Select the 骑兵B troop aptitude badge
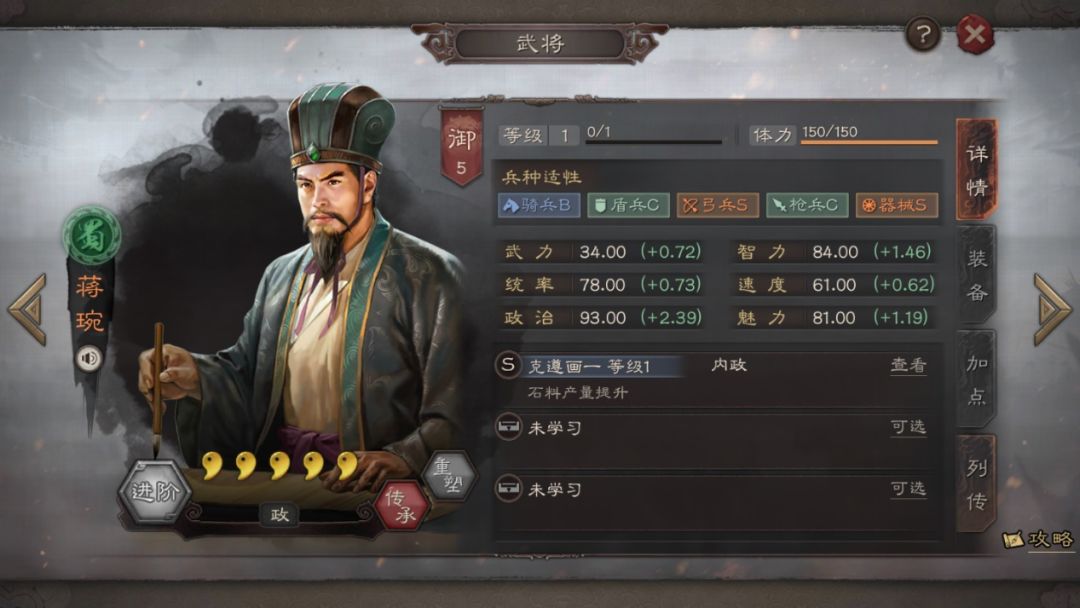The height and width of the screenshot is (608, 1080). [539, 205]
